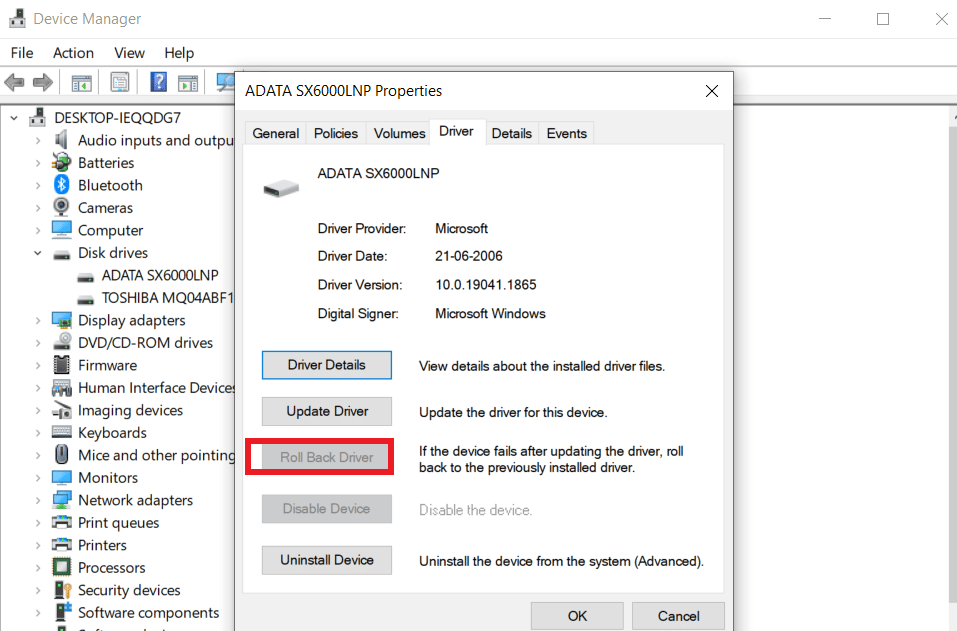Click the Show/Hide Console Tree toolbar icon

click(x=81, y=82)
